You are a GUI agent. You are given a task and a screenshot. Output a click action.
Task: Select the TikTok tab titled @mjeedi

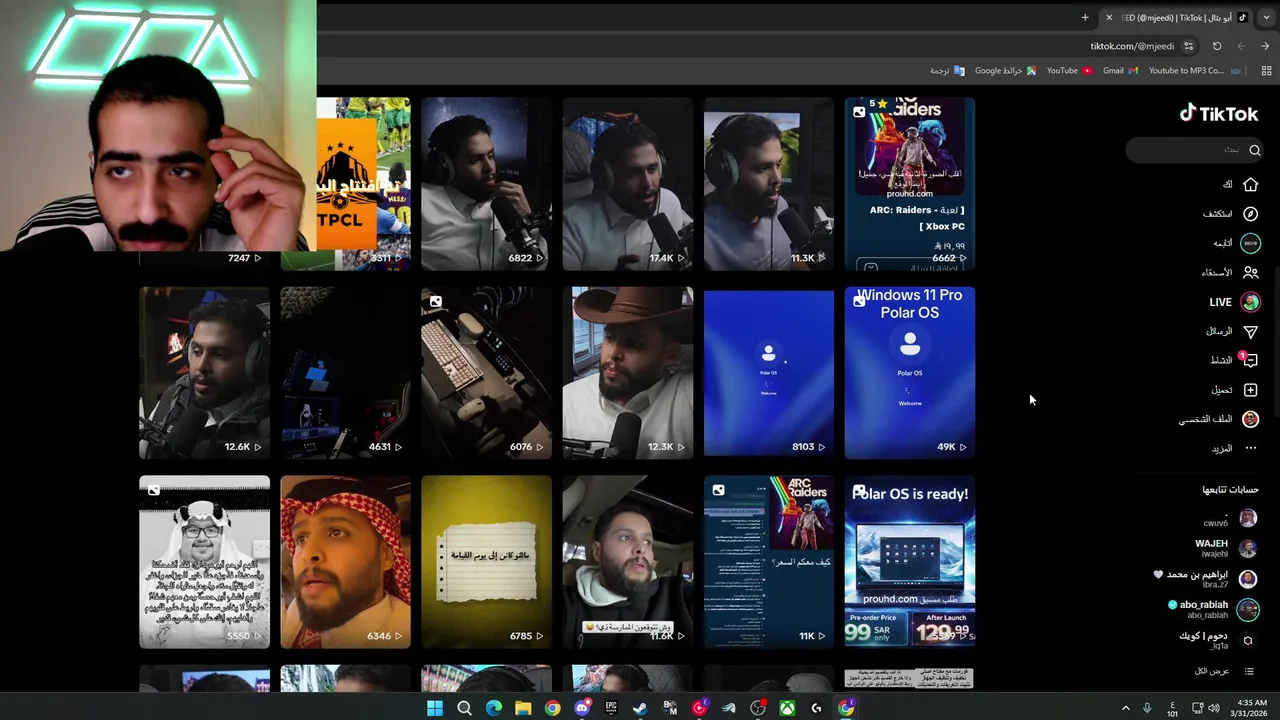[x=1177, y=17]
